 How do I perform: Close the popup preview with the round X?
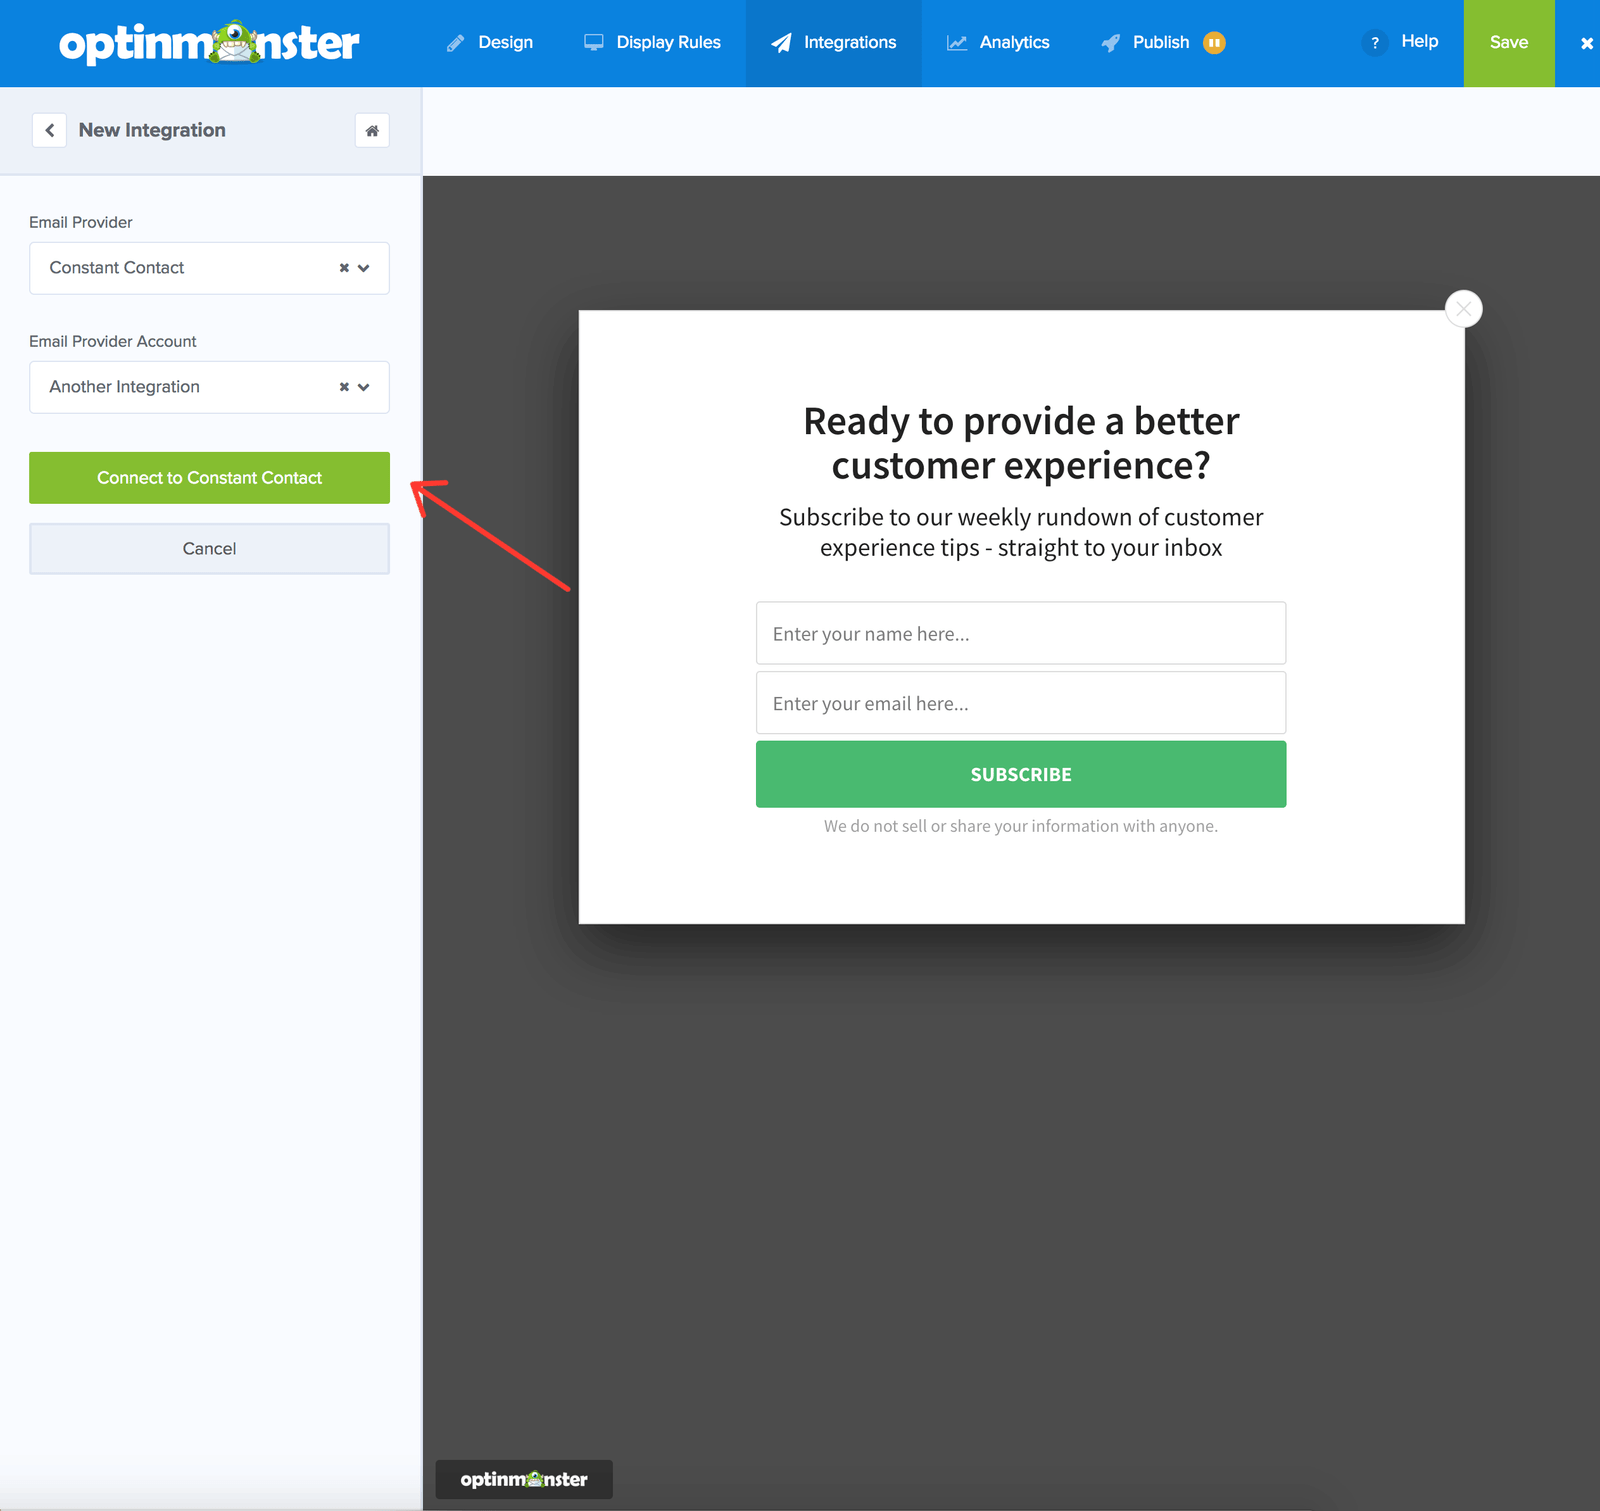pos(1464,309)
